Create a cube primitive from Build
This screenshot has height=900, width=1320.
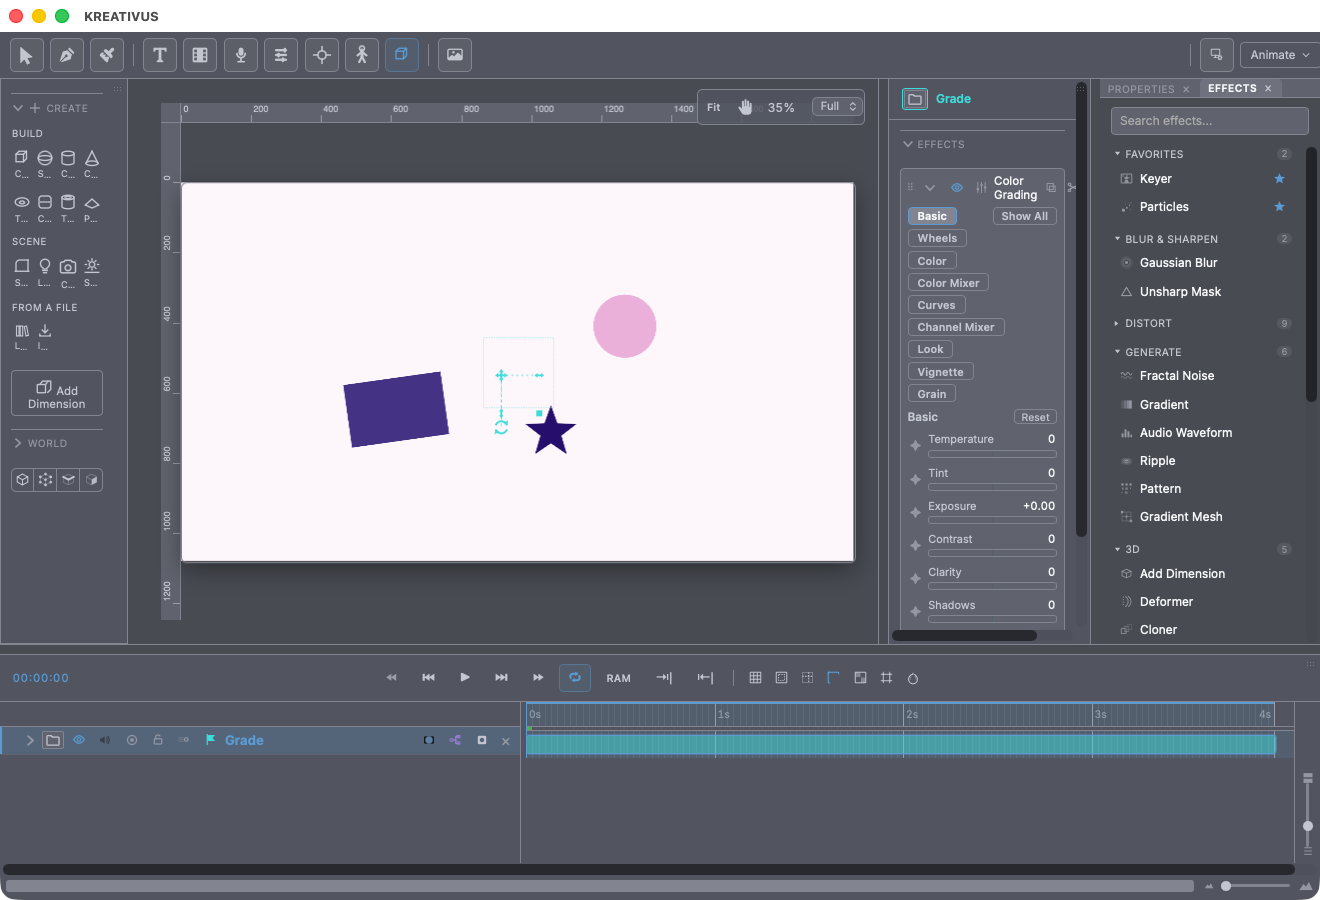tap(21, 158)
